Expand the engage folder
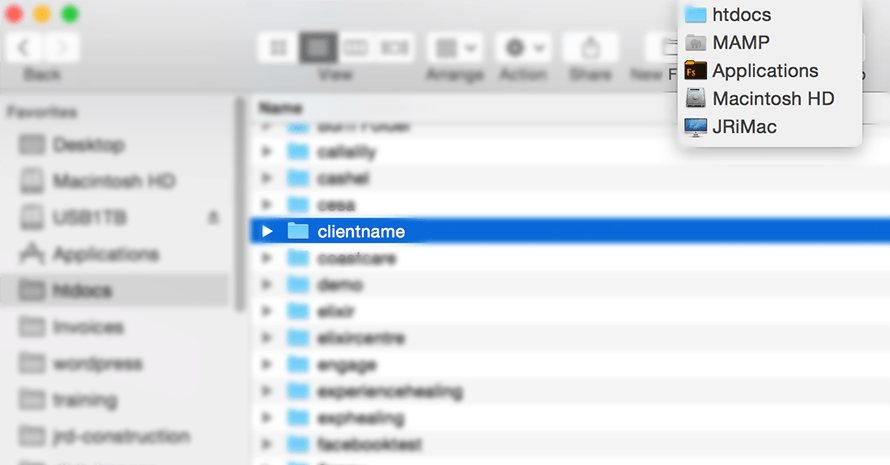Image resolution: width=890 pixels, height=465 pixels. coord(266,365)
